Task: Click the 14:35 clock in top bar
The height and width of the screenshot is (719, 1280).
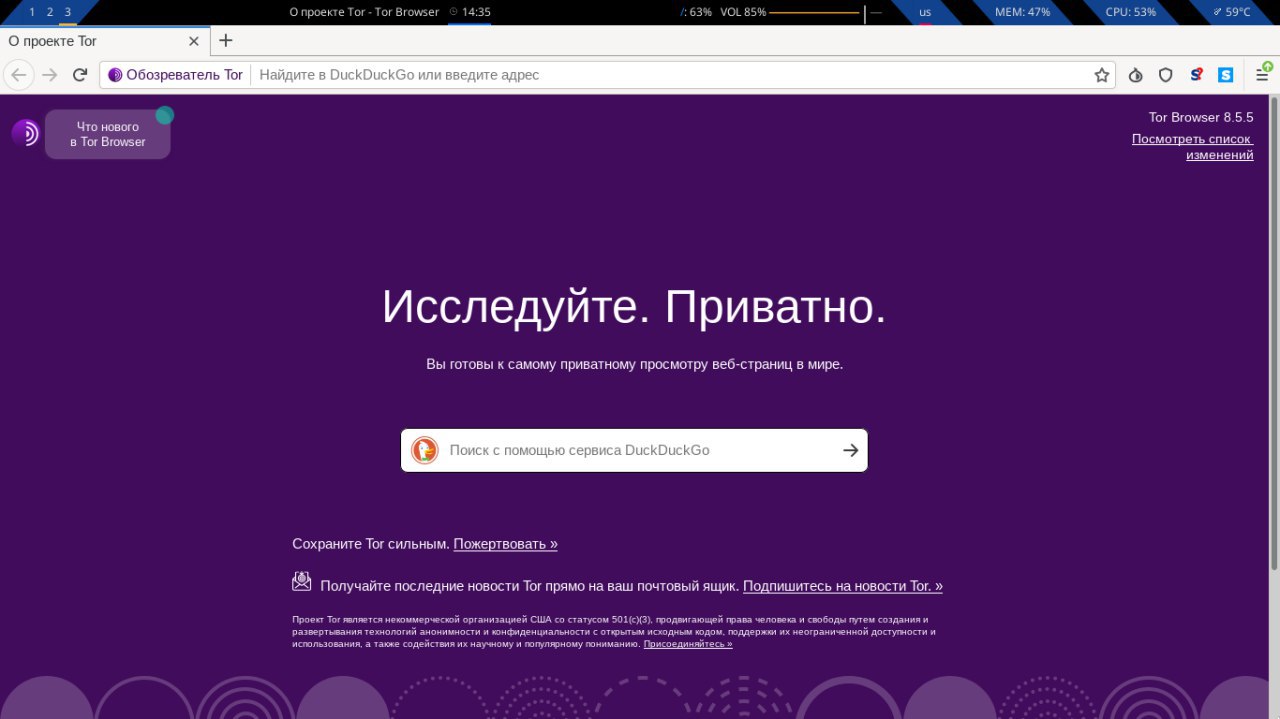Action: point(469,12)
